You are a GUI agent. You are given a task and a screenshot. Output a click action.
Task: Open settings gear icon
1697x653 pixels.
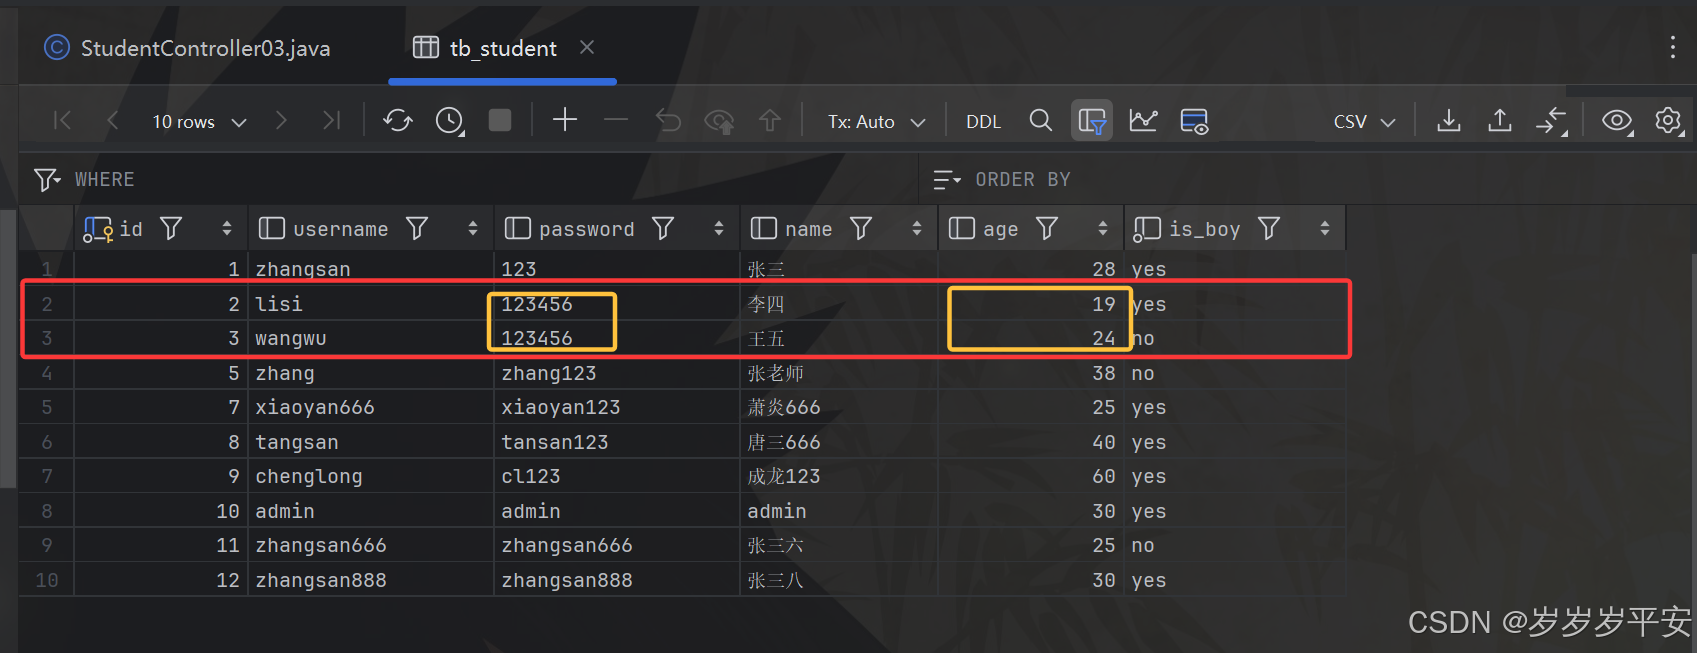coord(1668,121)
